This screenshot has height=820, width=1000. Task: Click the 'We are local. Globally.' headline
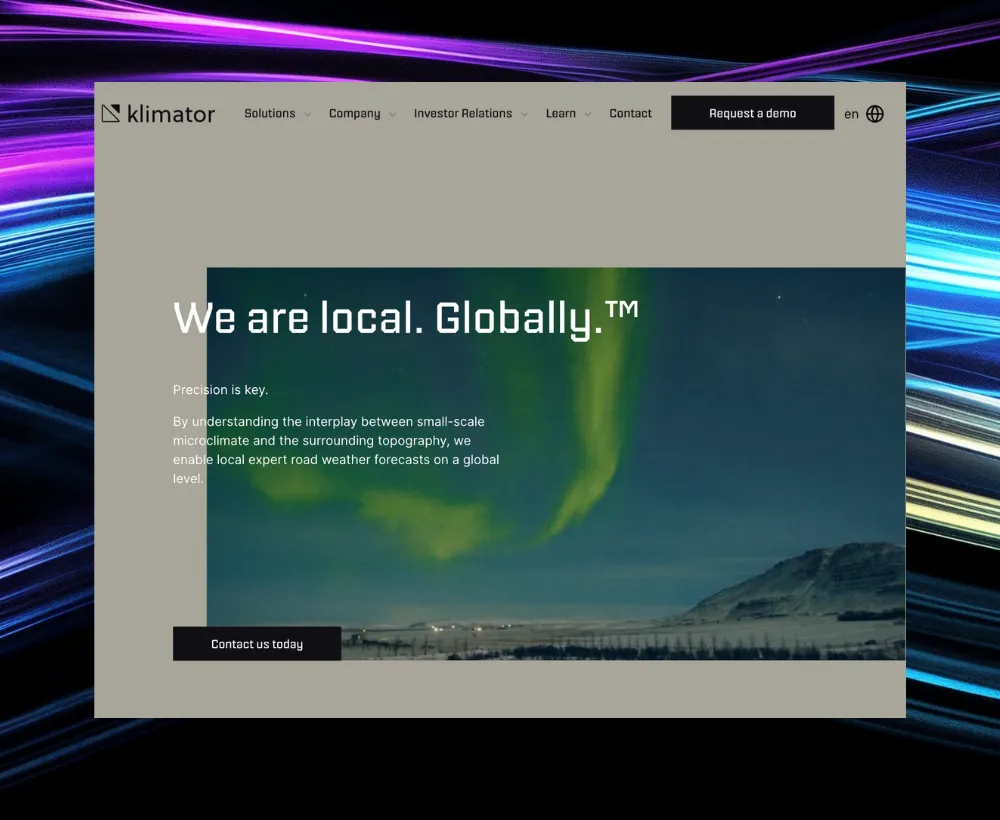click(x=405, y=319)
